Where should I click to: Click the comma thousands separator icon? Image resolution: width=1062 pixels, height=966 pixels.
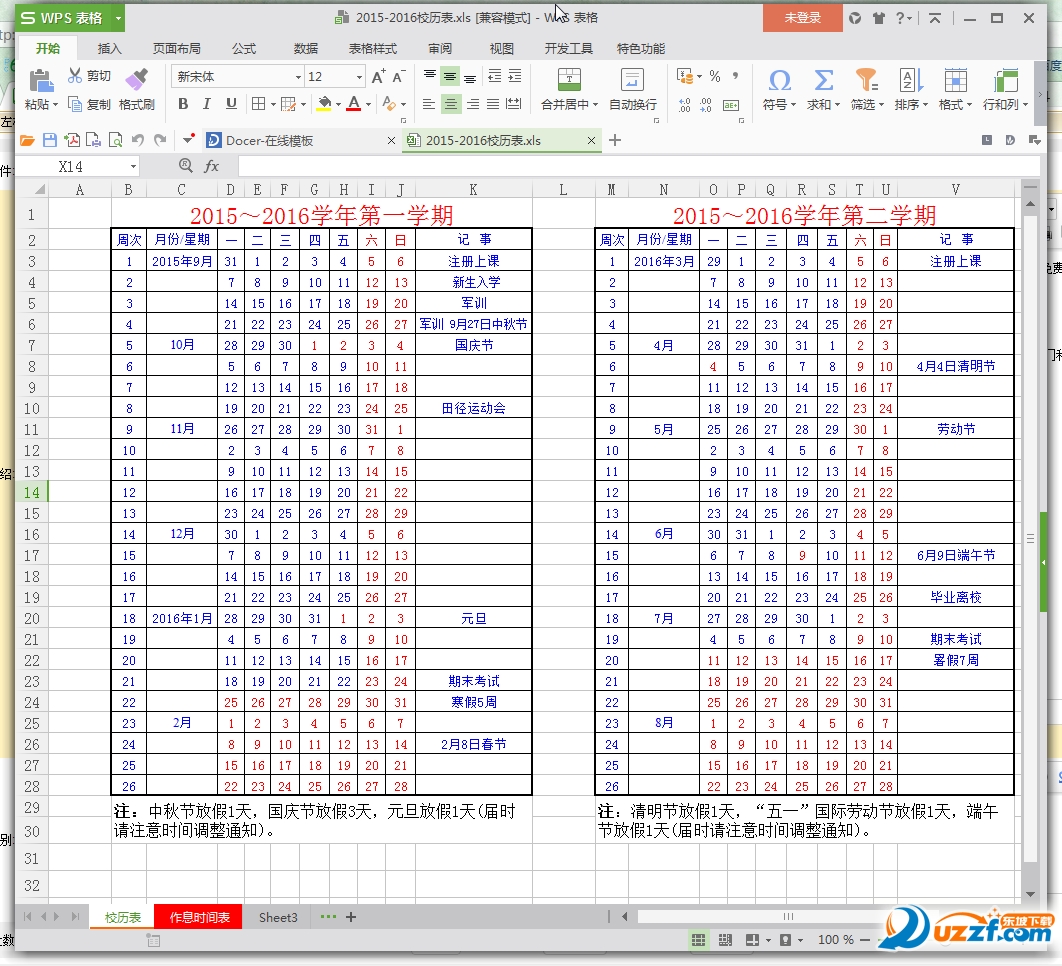point(735,77)
